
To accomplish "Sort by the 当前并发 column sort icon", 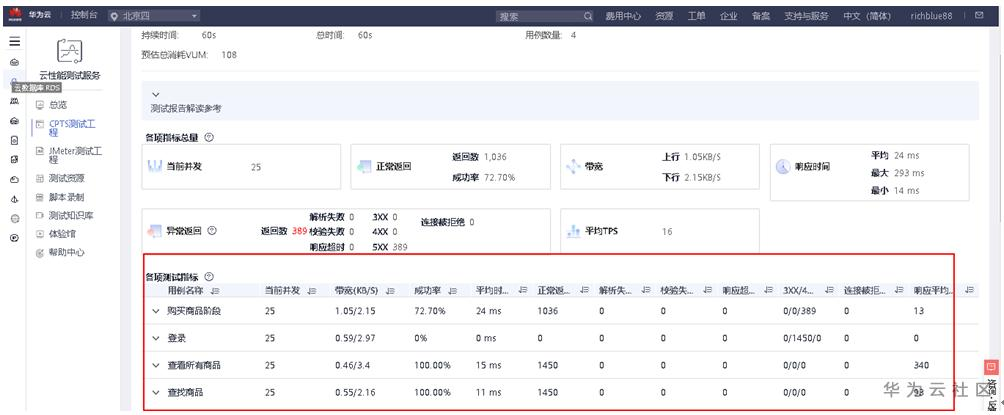I will click(x=312, y=291).
